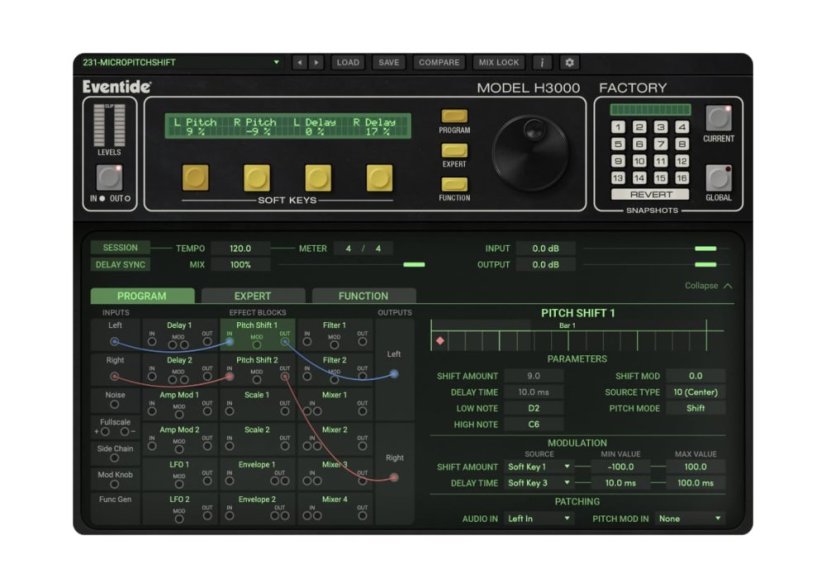
Task: Switch to the FUNCTION tab
Action: point(362,296)
